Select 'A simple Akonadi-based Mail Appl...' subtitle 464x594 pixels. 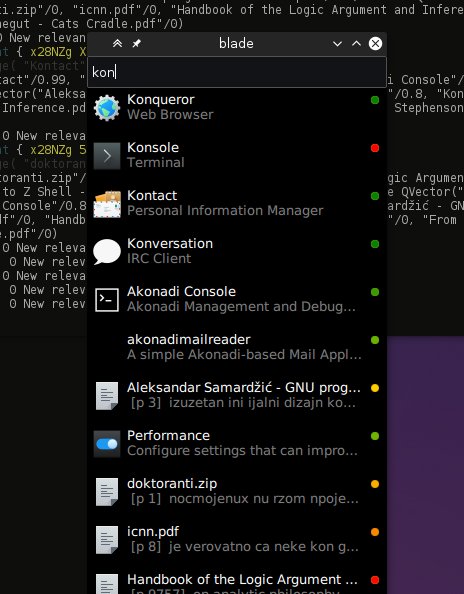(244, 355)
